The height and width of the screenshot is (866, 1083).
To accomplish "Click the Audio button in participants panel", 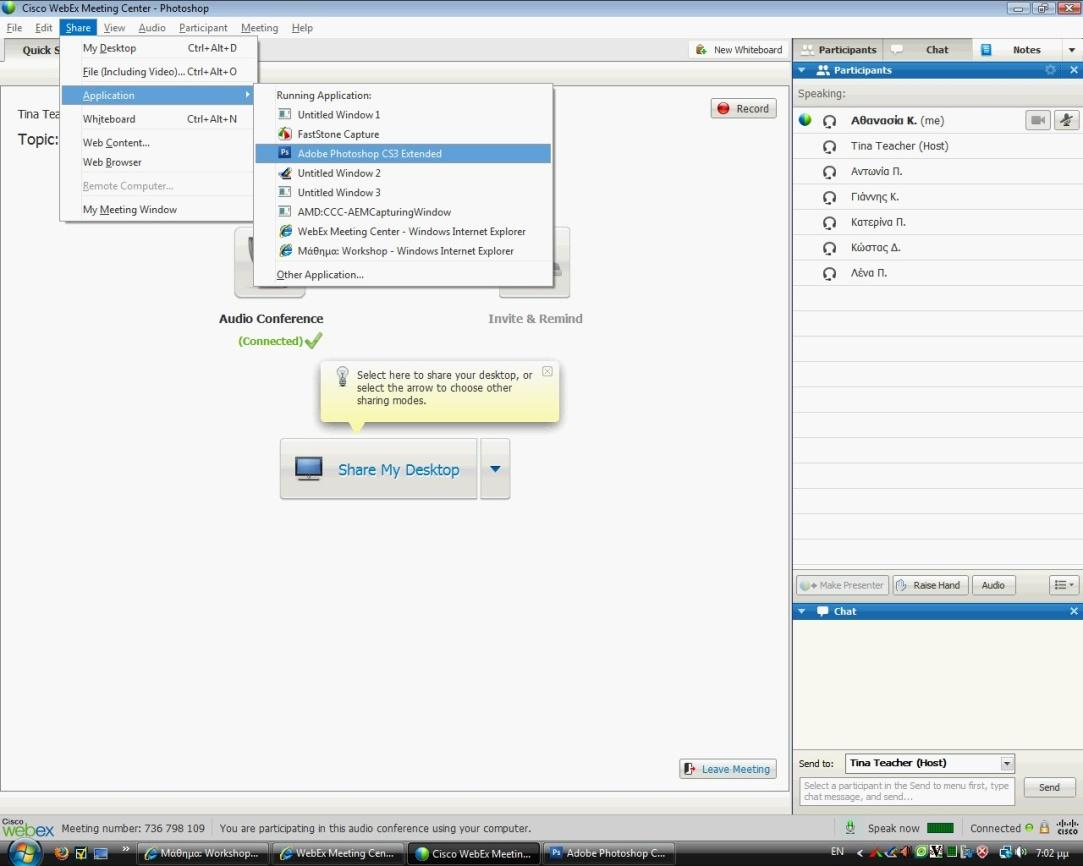I will pos(993,585).
